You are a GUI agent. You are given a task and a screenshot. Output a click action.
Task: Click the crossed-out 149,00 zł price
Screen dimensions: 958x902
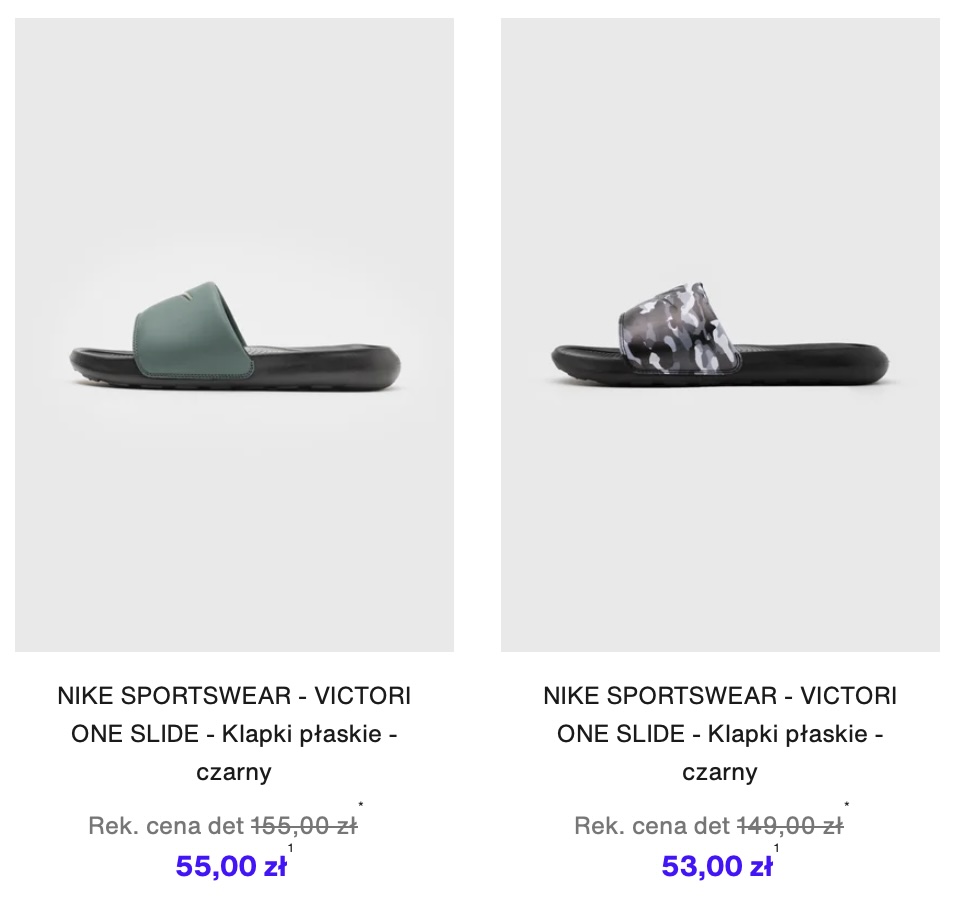coord(790,826)
